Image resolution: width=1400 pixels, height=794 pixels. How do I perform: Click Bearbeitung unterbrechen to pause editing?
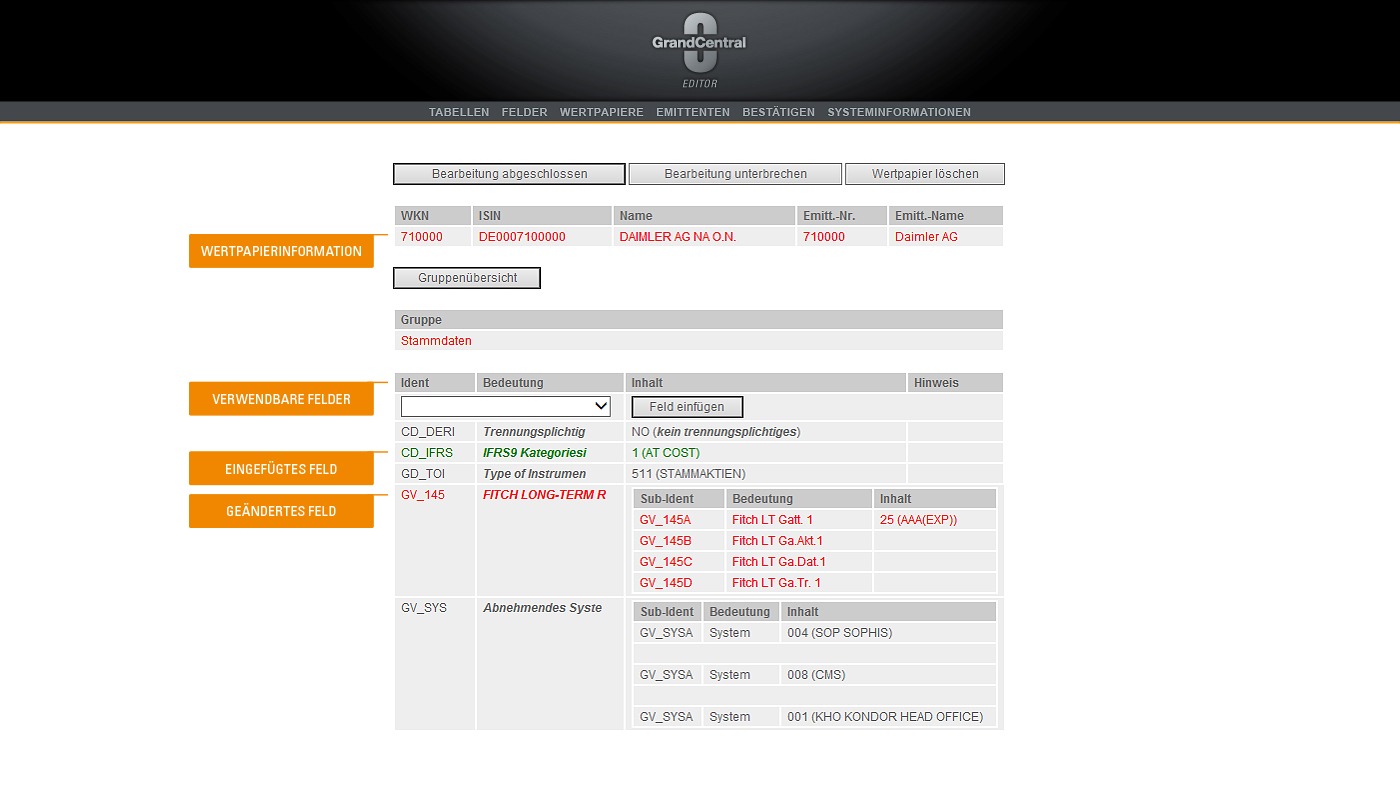pyautogui.click(x=735, y=174)
